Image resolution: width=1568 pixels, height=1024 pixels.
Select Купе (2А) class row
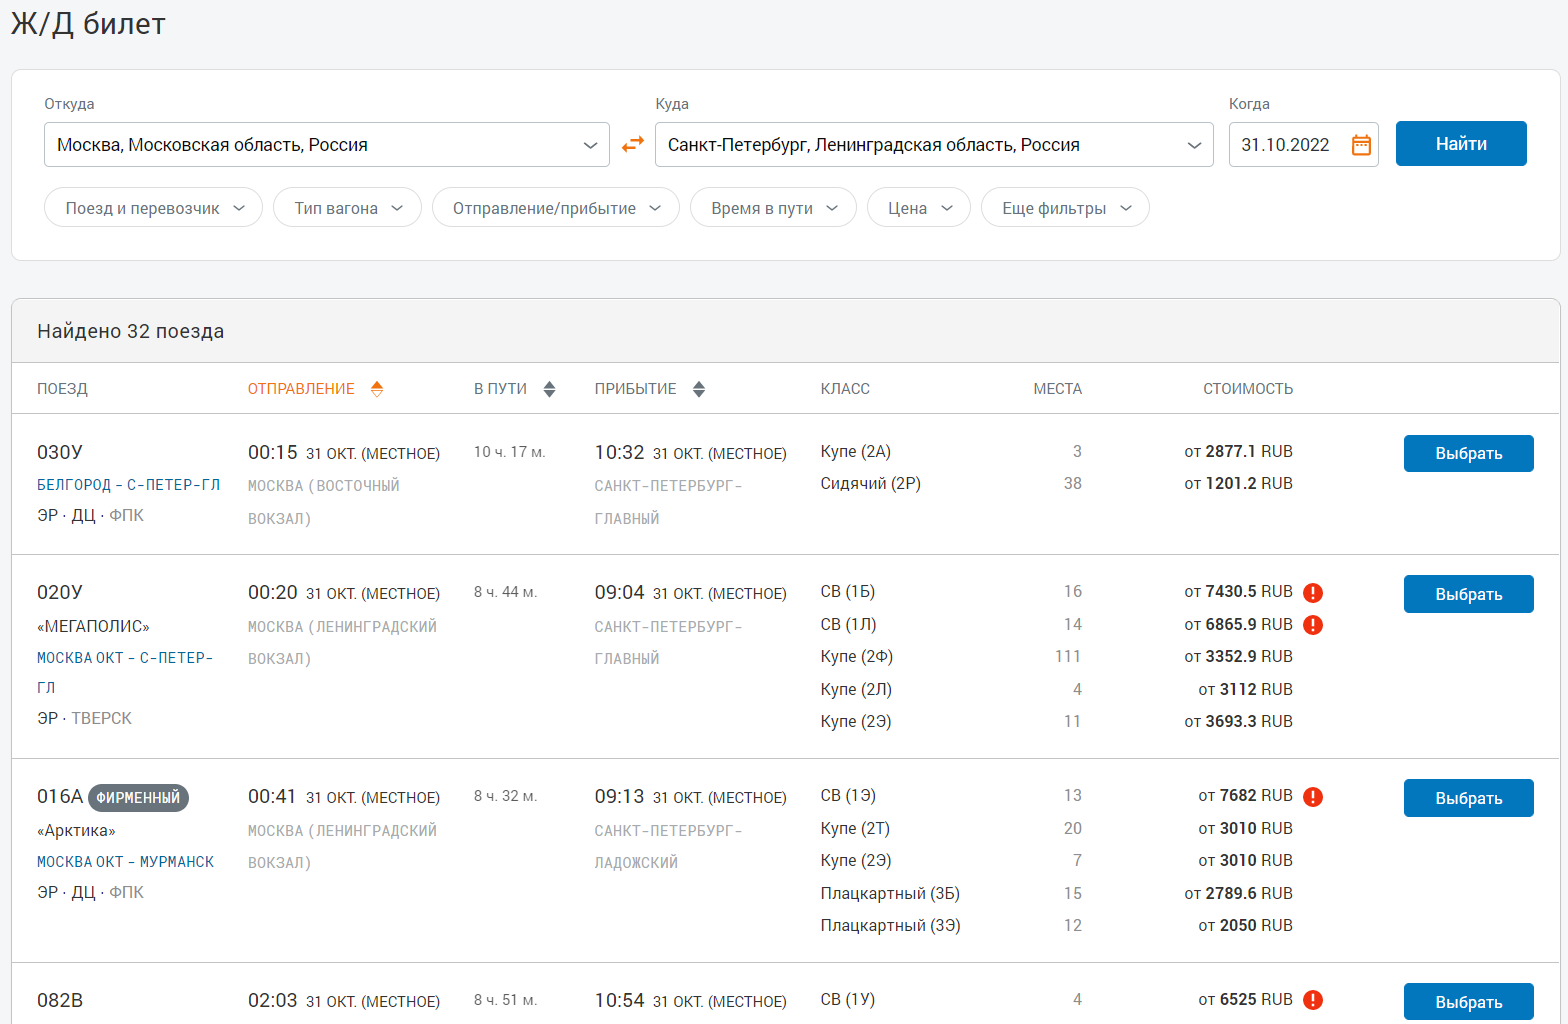[x=856, y=451]
